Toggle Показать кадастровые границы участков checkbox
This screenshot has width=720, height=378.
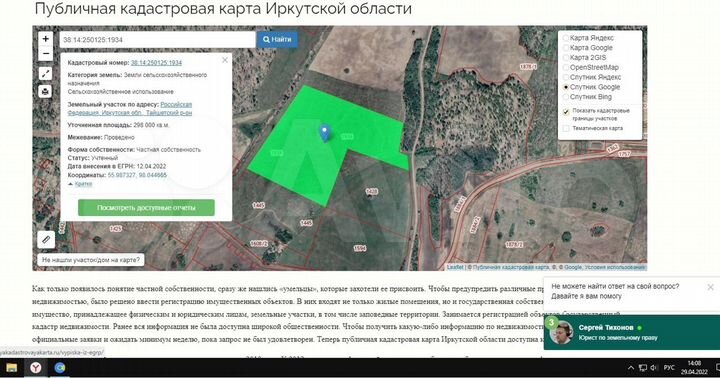point(566,111)
